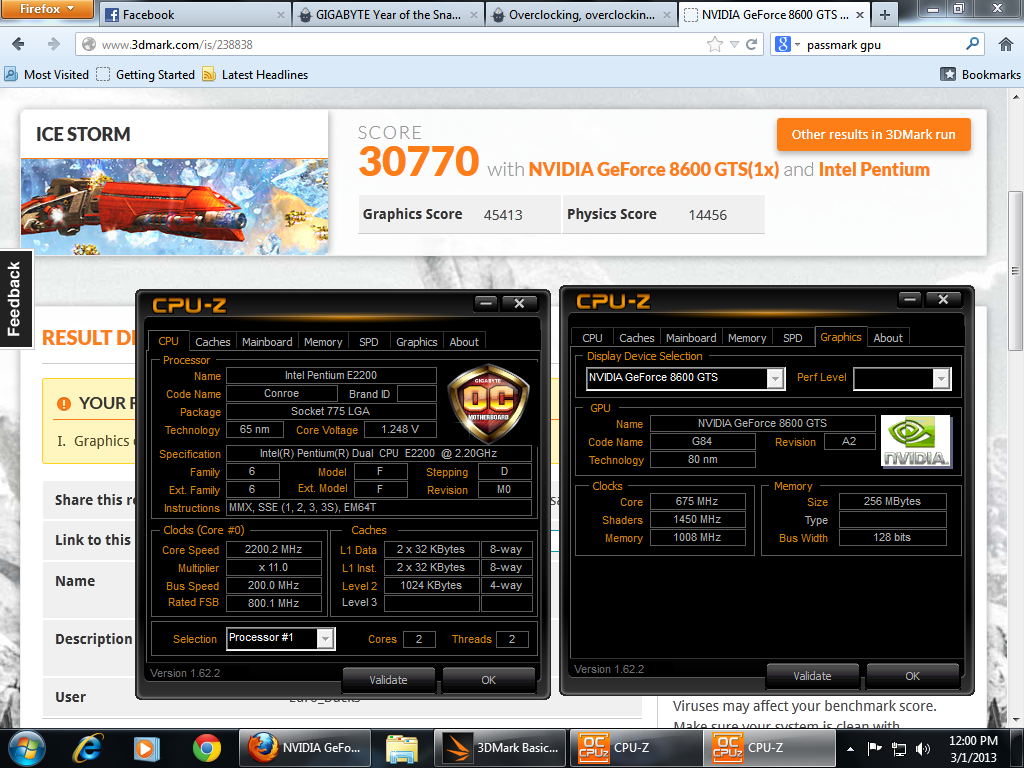Viewport: 1024px width, 769px height.
Task: Click the browser back arrow button
Action: pyautogui.click(x=18, y=44)
